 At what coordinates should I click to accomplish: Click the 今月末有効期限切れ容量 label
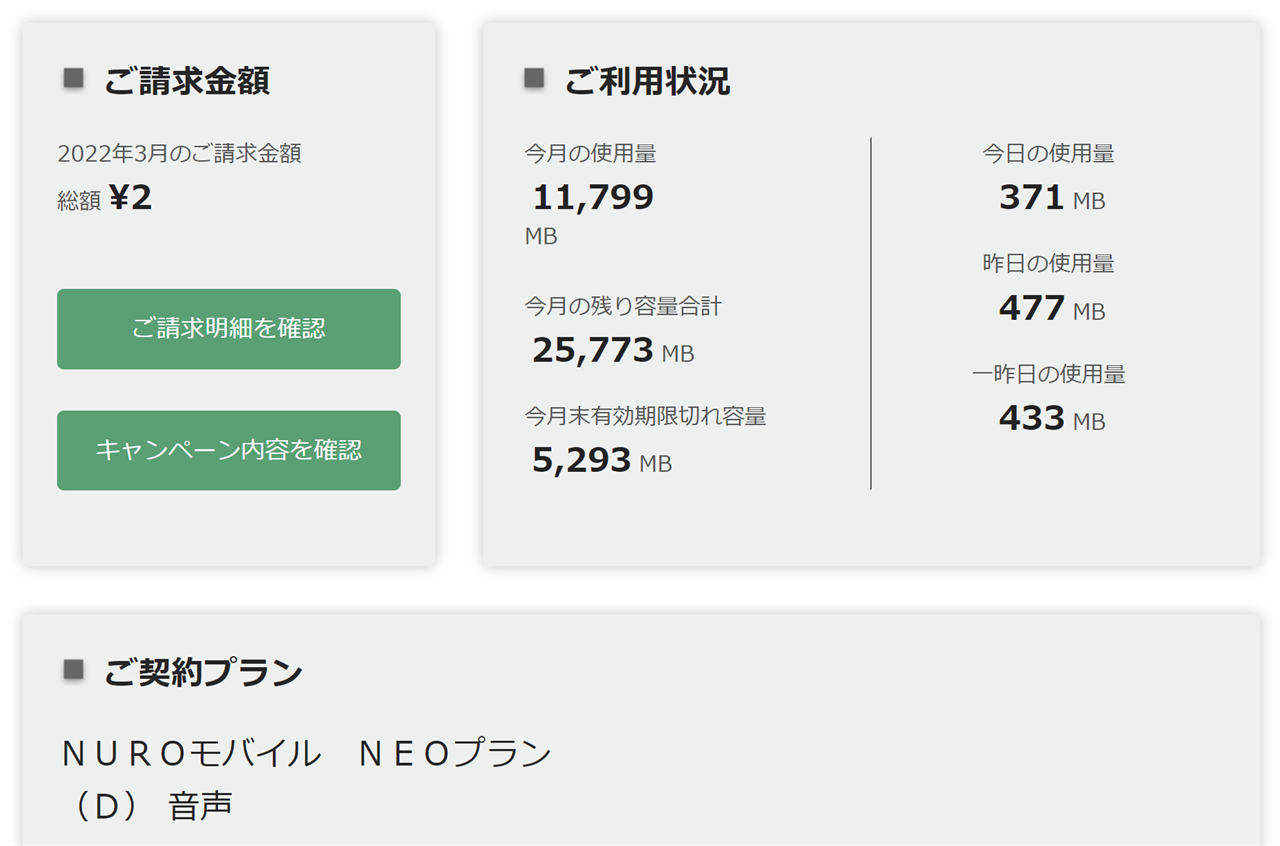pos(645,416)
